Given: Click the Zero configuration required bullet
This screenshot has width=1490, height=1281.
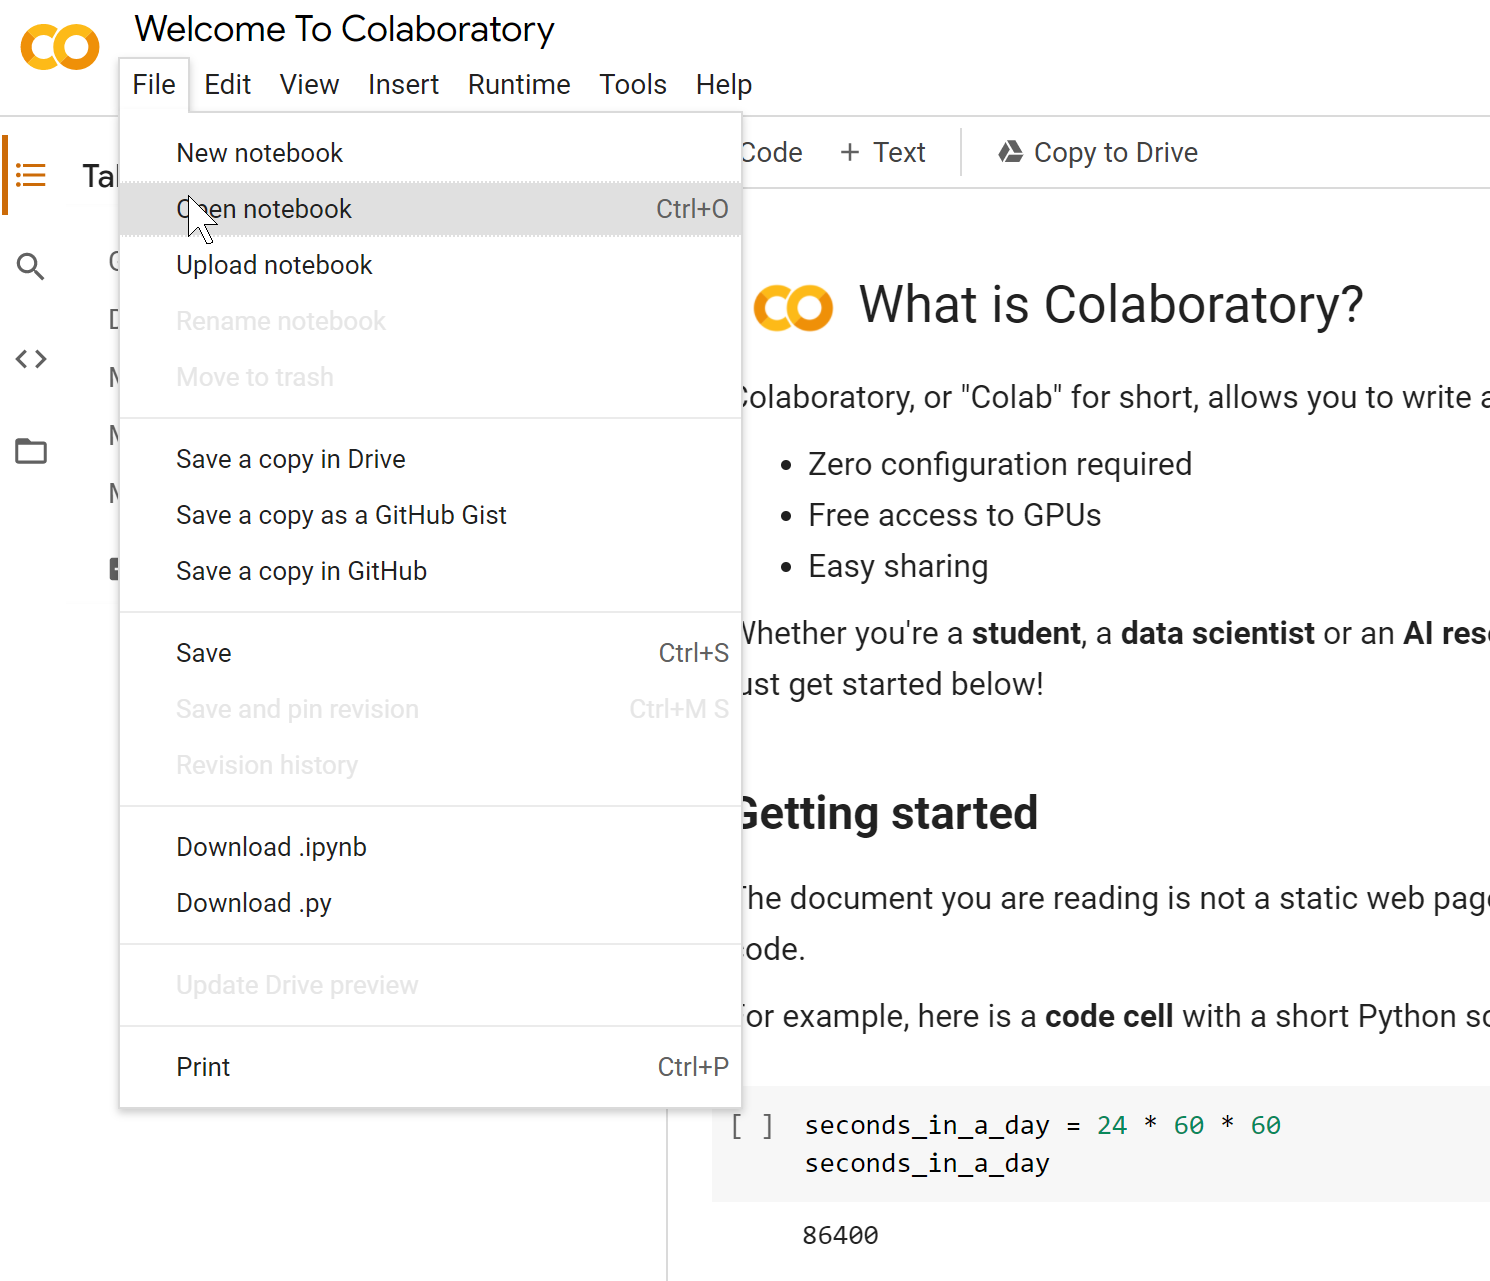Looking at the screenshot, I should point(1000,464).
